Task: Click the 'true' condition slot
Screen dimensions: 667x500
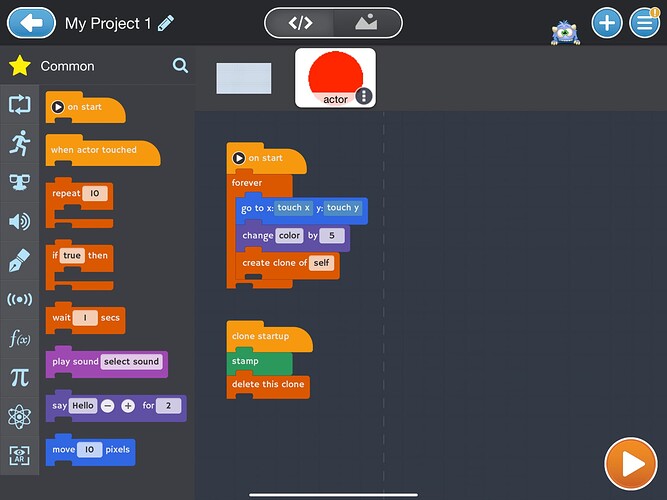Action: tap(72, 255)
